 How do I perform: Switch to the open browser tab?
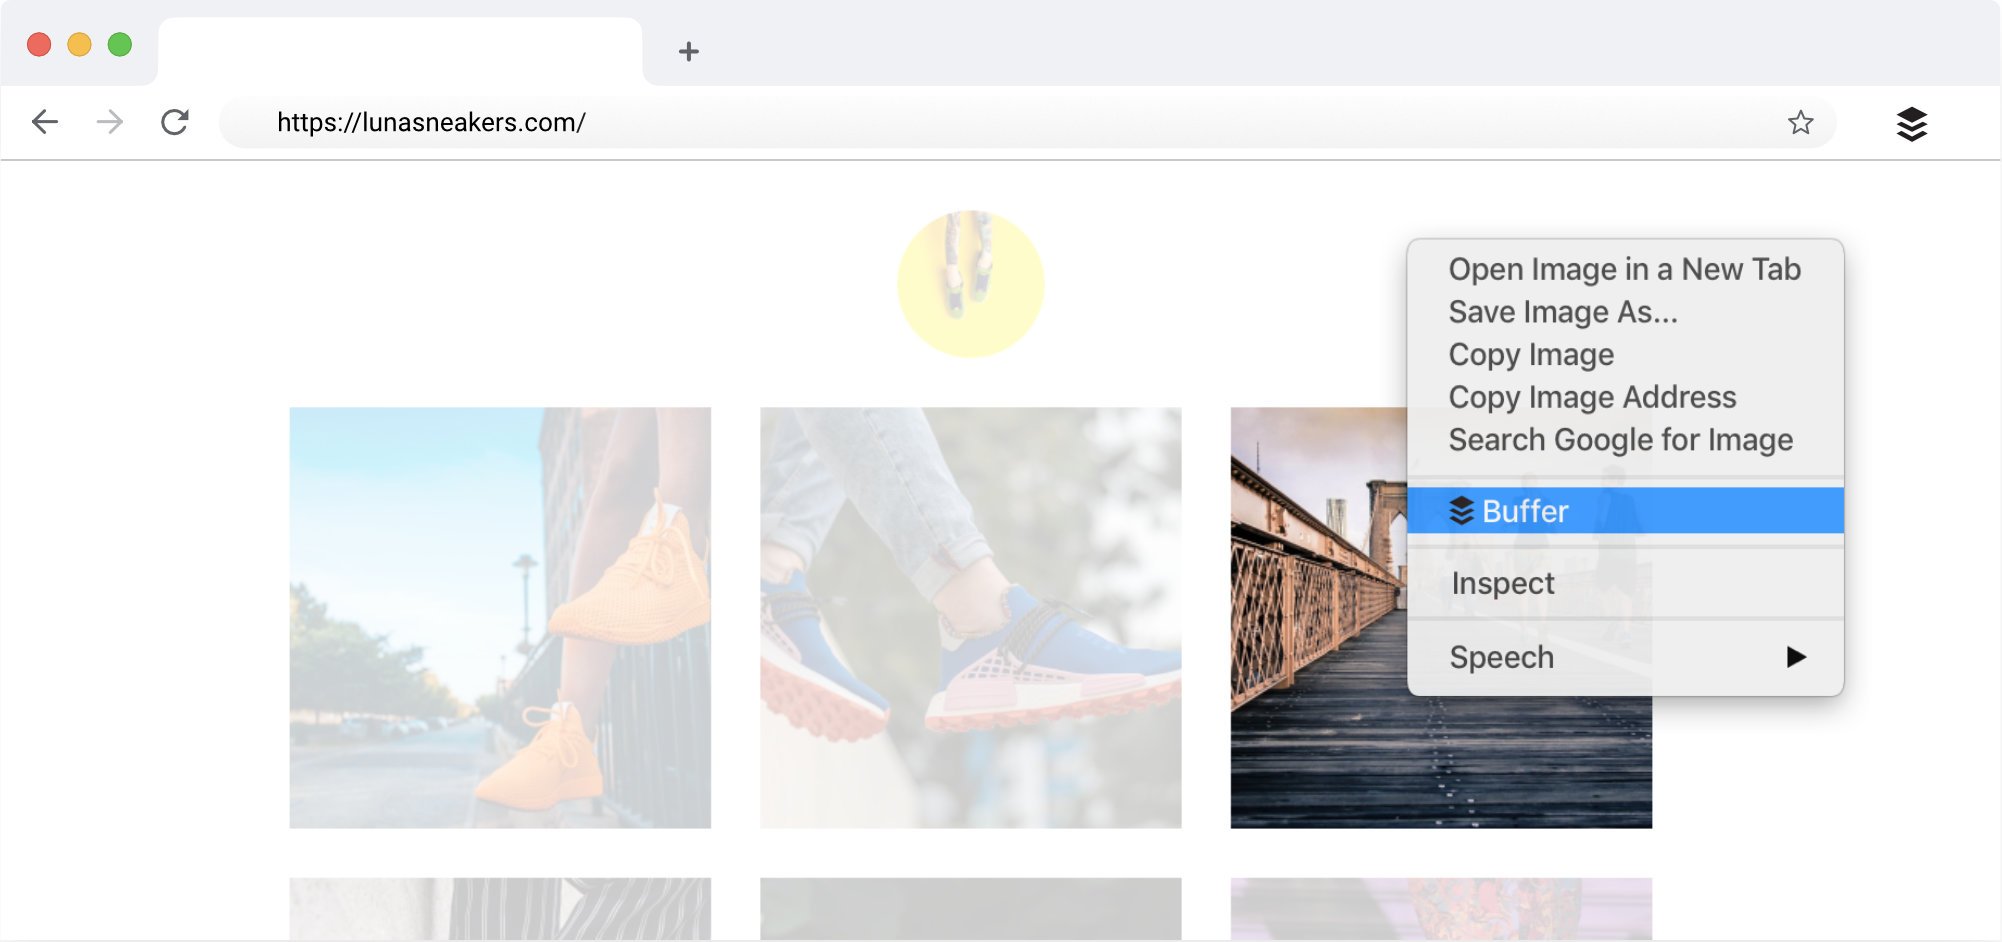pos(400,50)
